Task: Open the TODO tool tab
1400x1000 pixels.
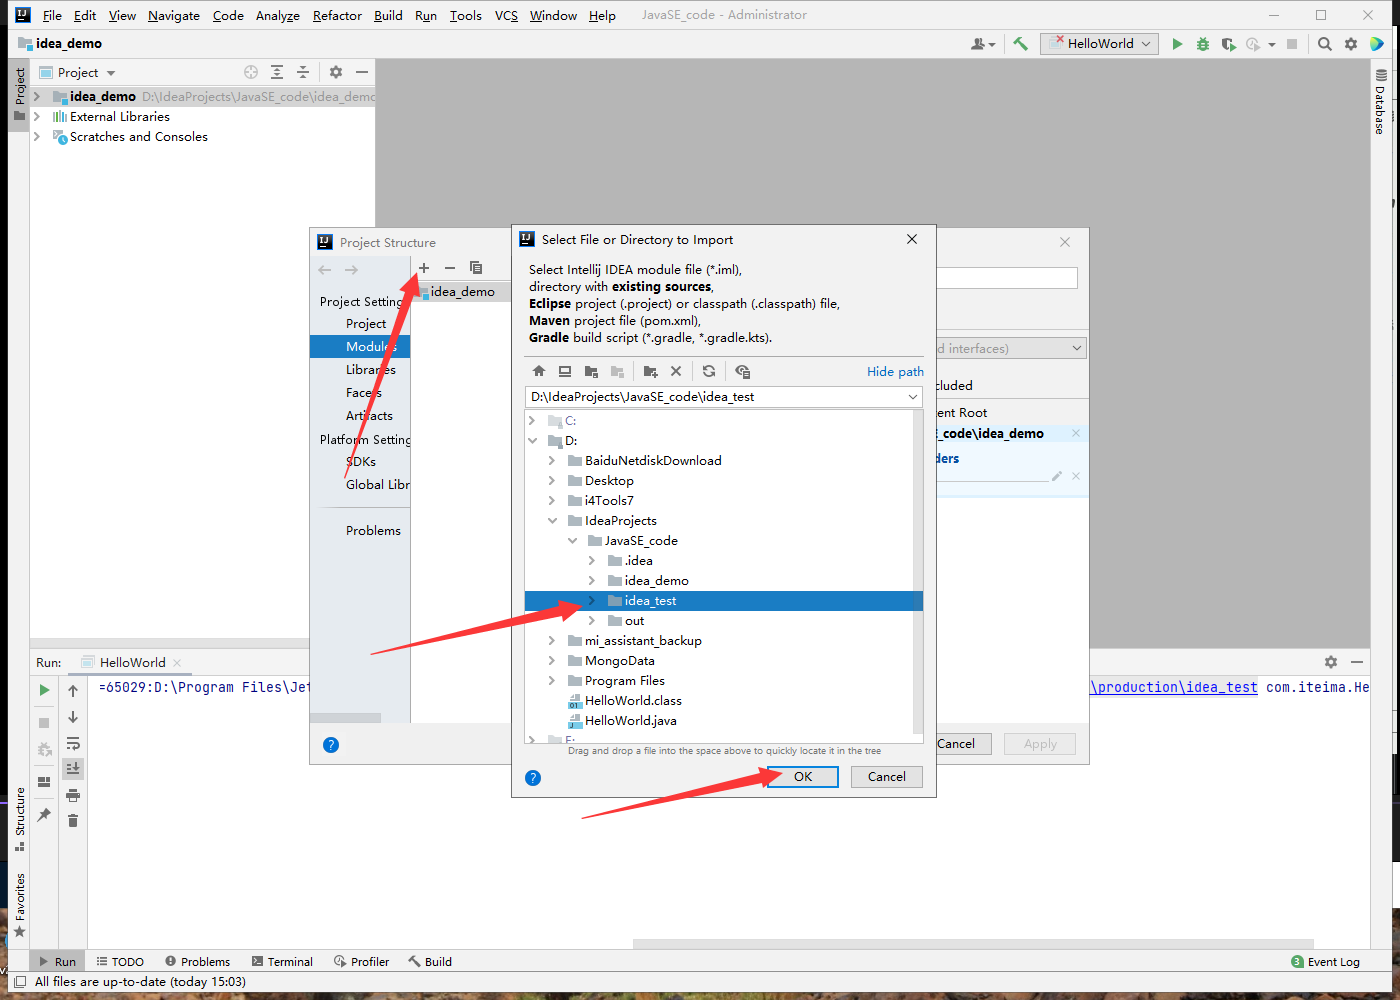Action: coord(121,961)
